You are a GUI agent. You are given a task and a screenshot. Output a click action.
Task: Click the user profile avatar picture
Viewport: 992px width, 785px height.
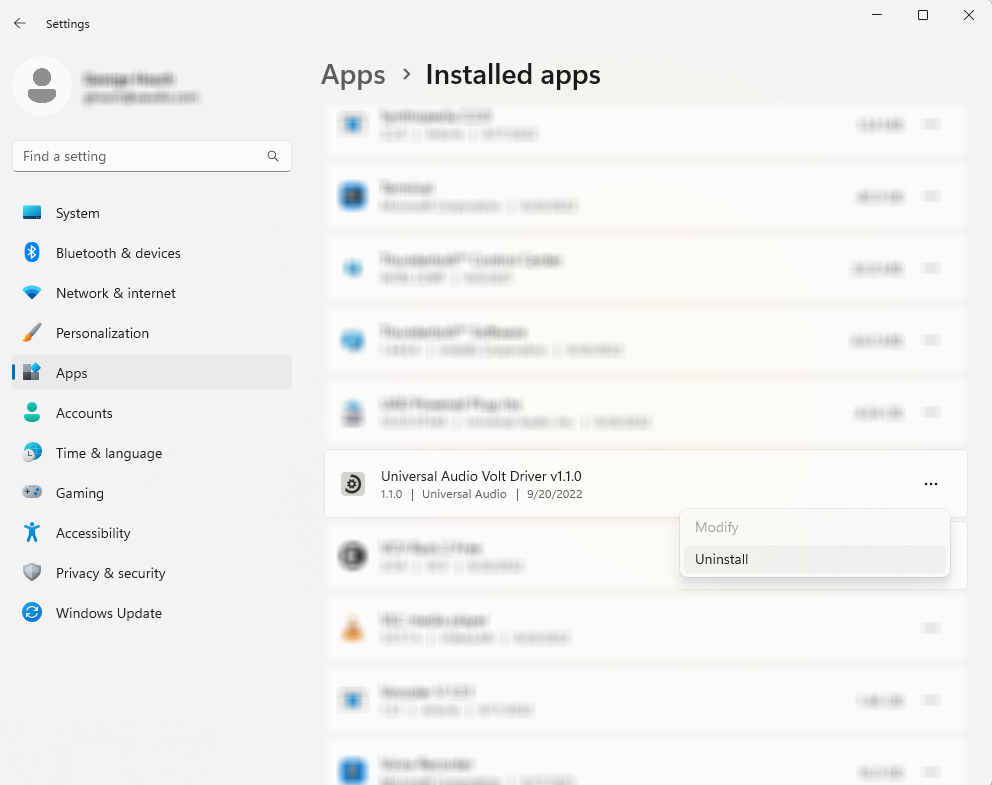[x=42, y=86]
